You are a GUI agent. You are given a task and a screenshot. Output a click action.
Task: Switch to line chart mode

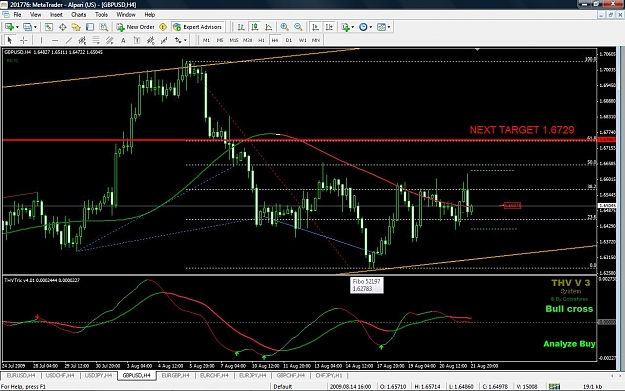269,27
